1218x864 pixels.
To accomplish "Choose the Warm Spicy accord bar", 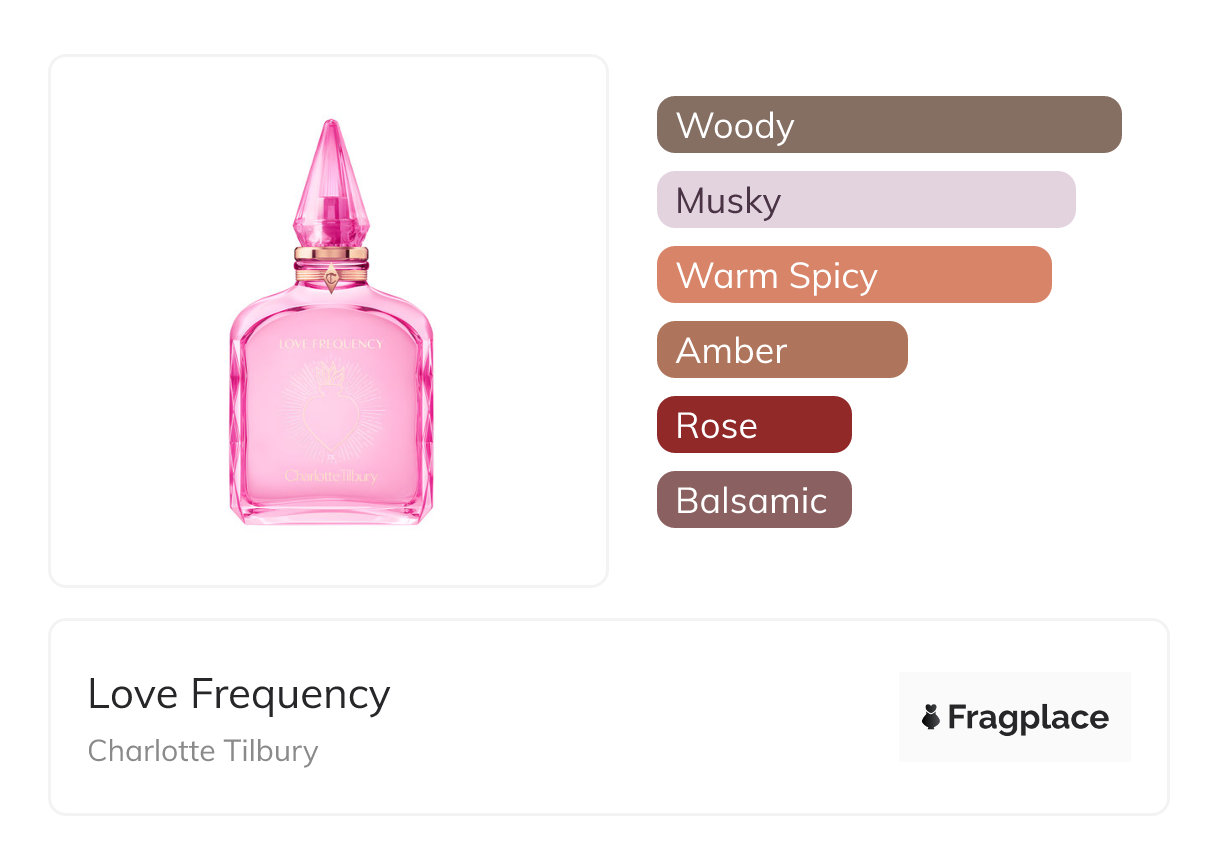I will [854, 275].
